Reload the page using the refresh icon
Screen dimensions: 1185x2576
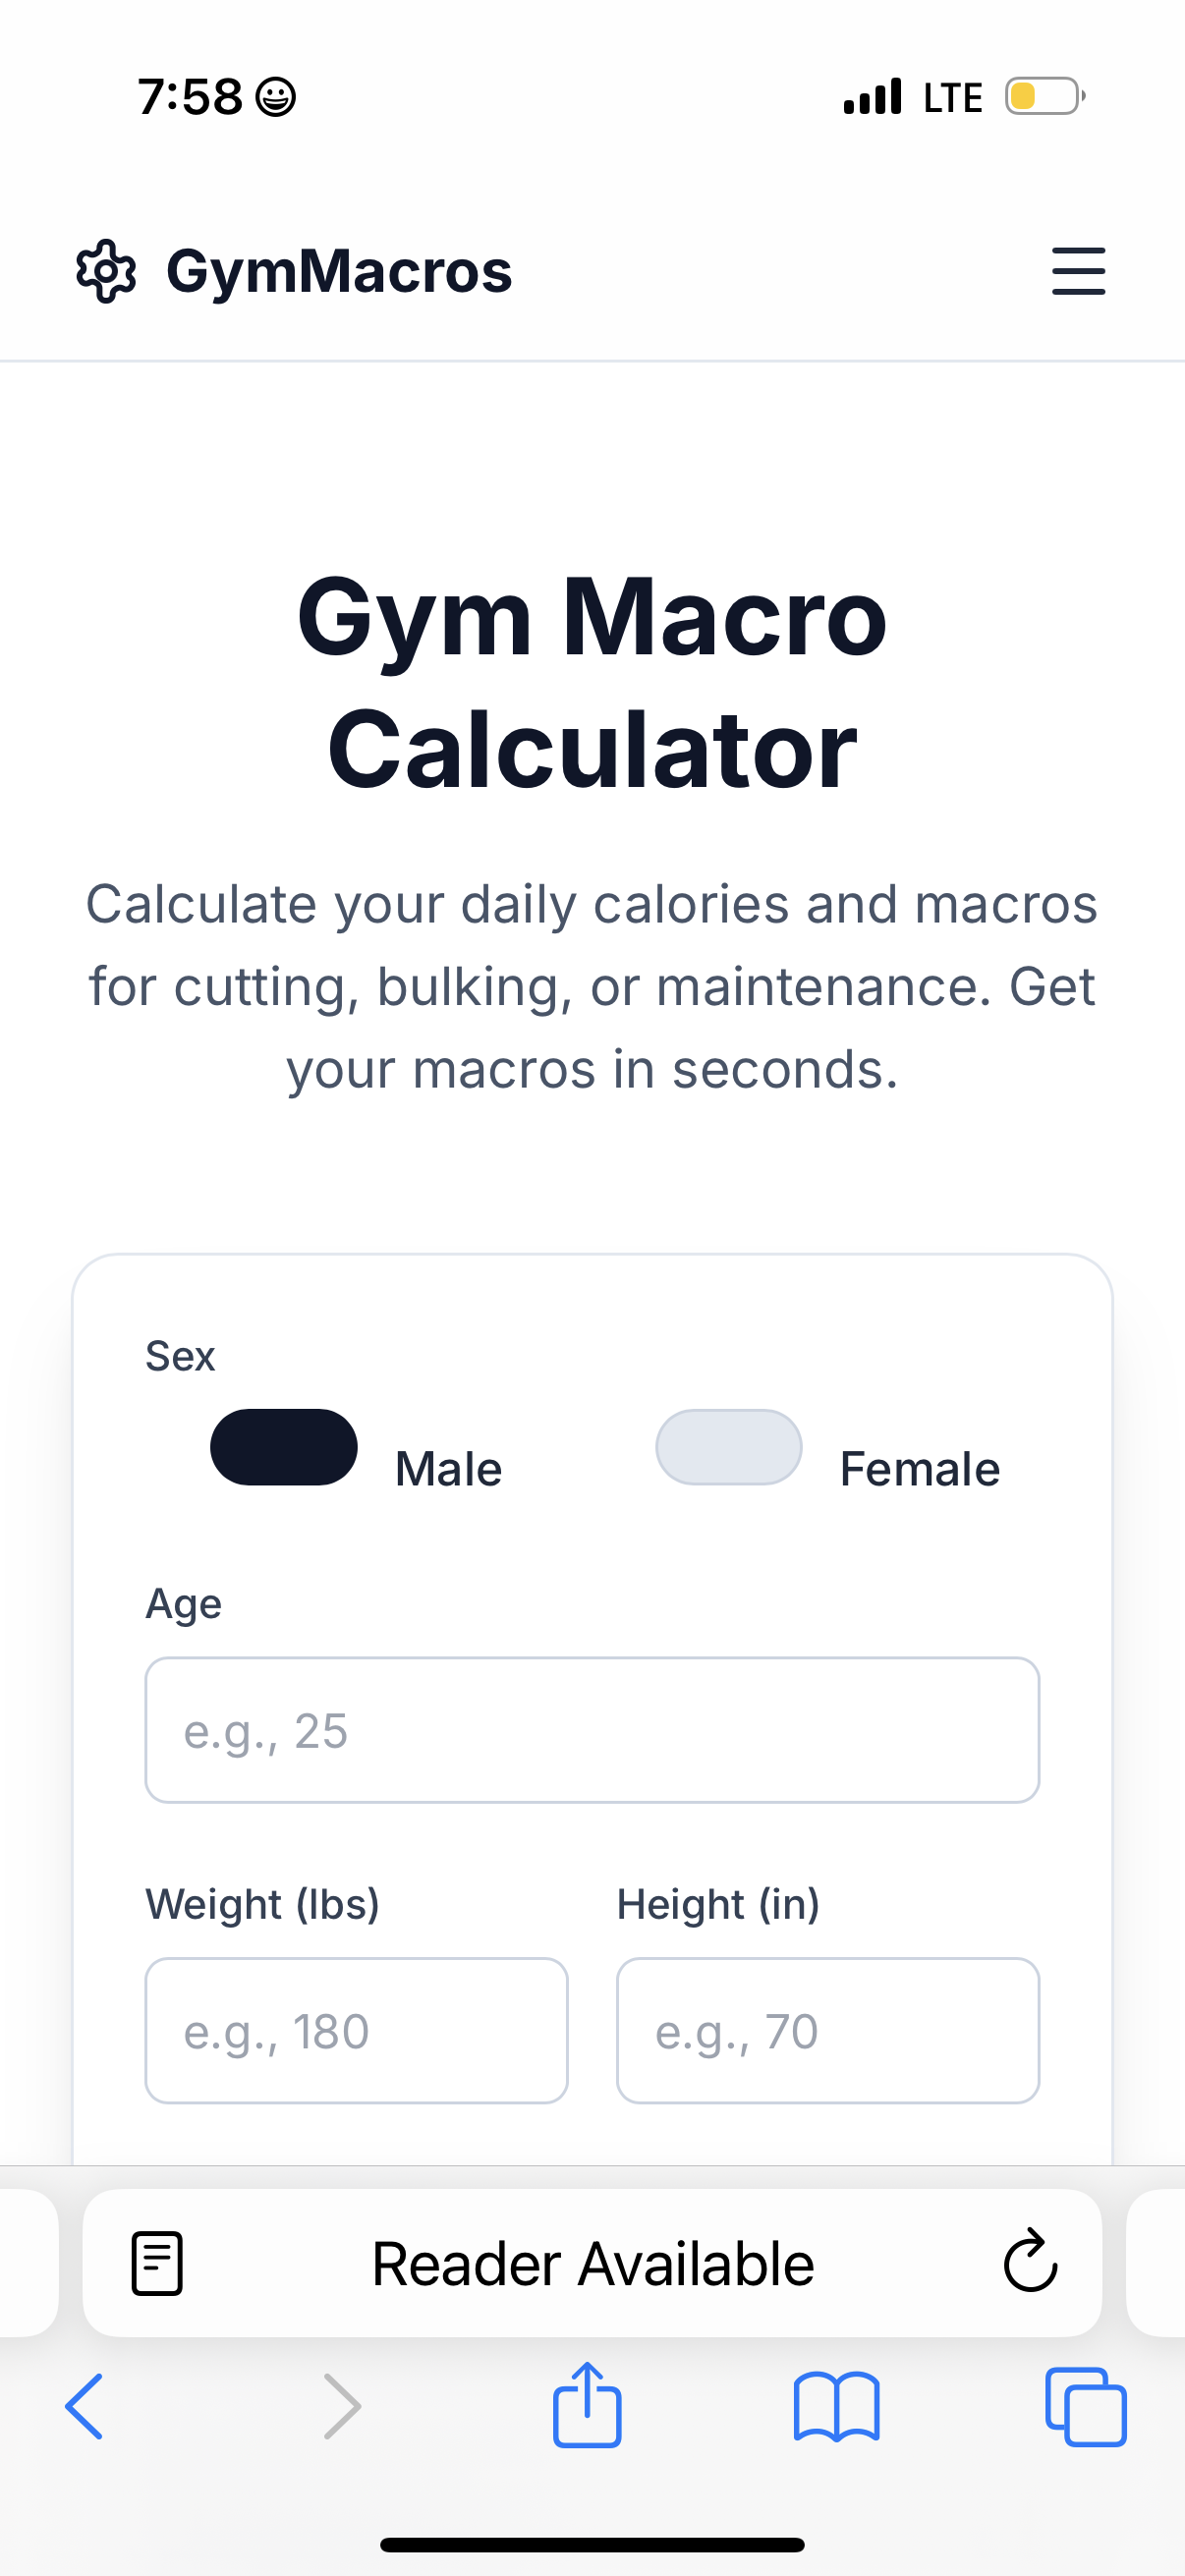pyautogui.click(x=1028, y=2262)
